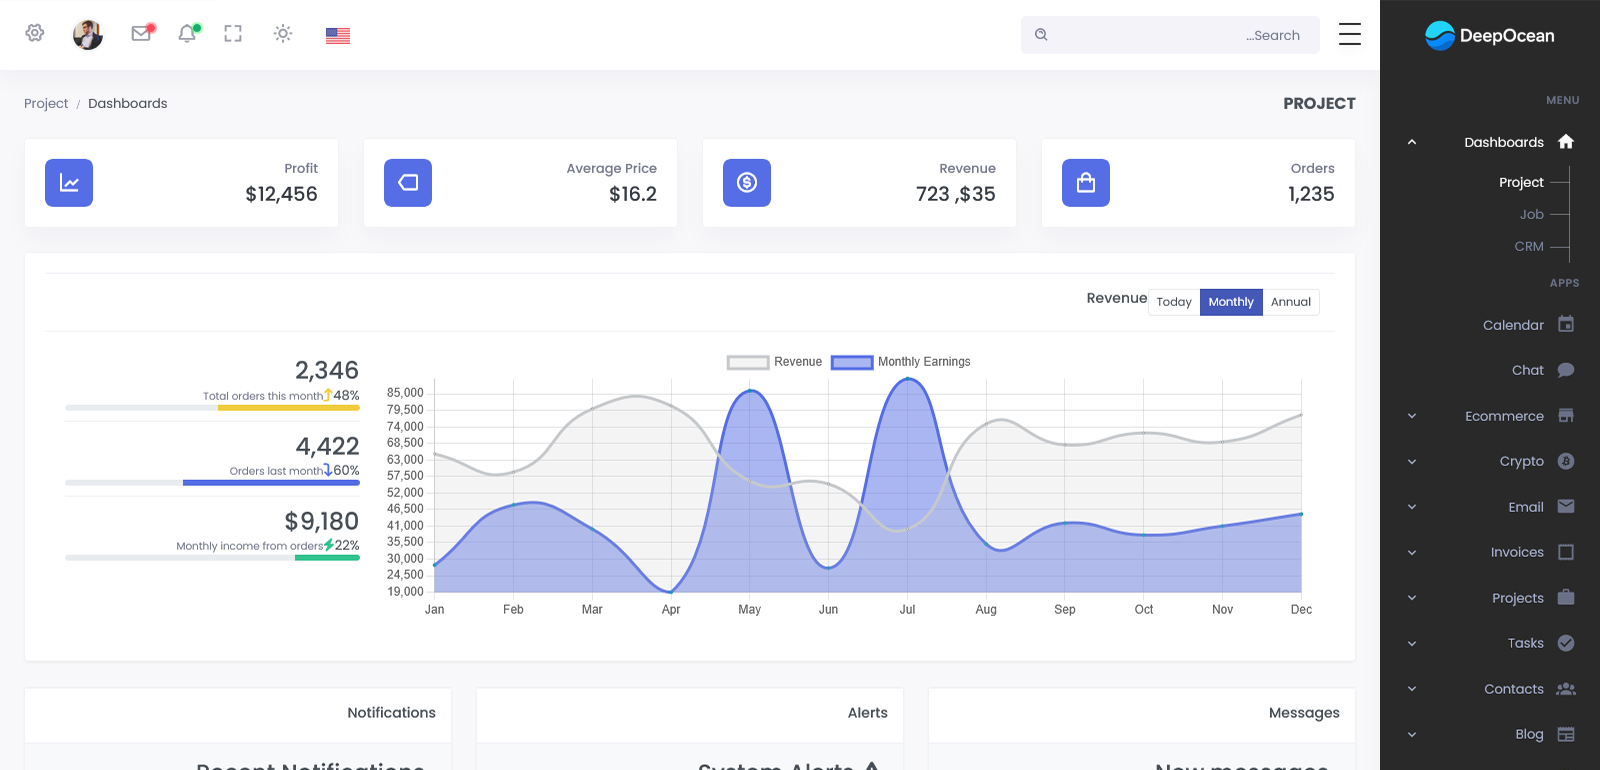Viewport: 1600px width, 770px height.
Task: Click the user profile avatar
Action: 88,34
